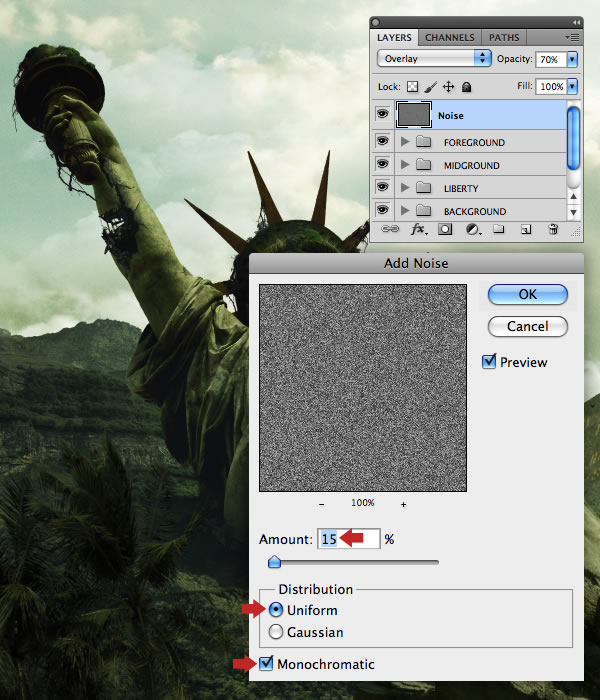Close the Layers panel with round button

(x=375, y=22)
